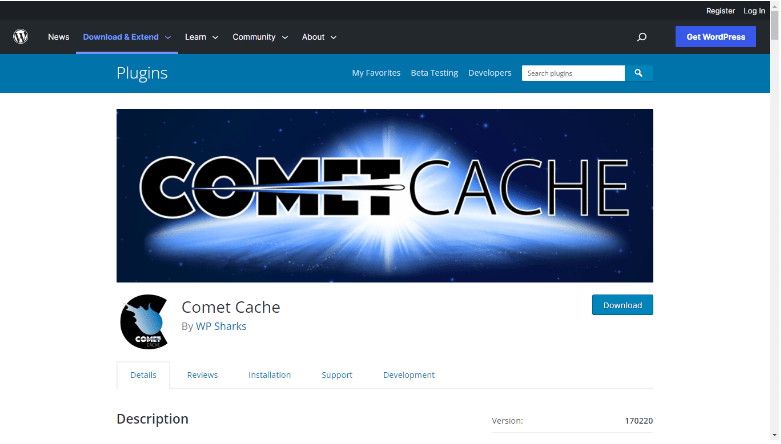Click the Comet Cache banner image
Screen dimensions: 781x444
[x=385, y=196]
